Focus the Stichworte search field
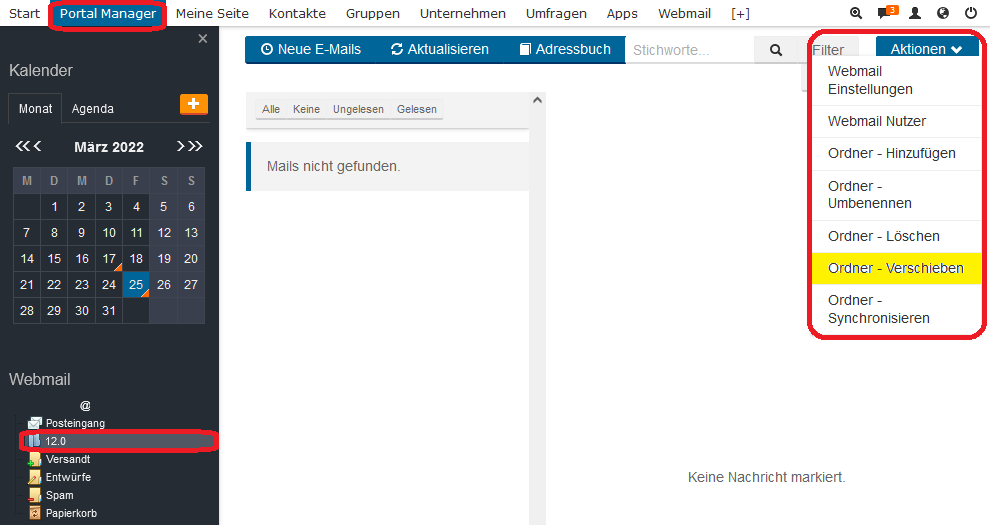This screenshot has width=990, height=525. (689, 50)
